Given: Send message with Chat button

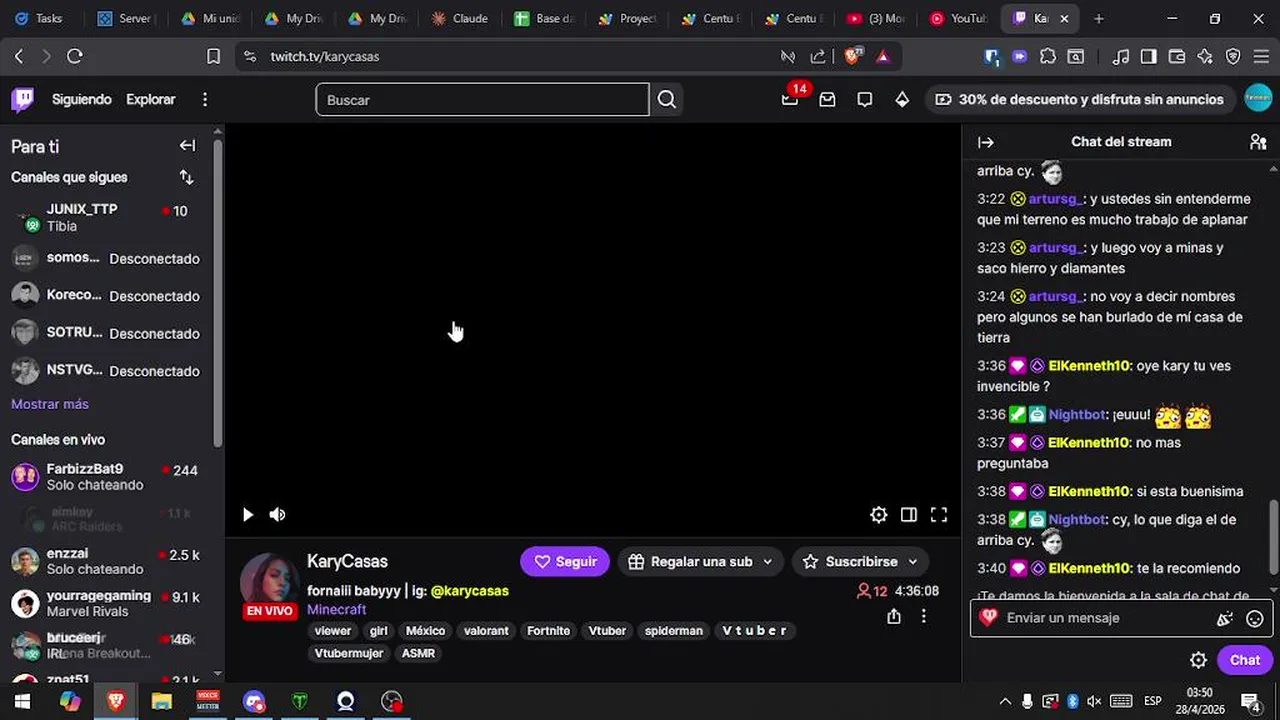Looking at the screenshot, I should point(1245,660).
